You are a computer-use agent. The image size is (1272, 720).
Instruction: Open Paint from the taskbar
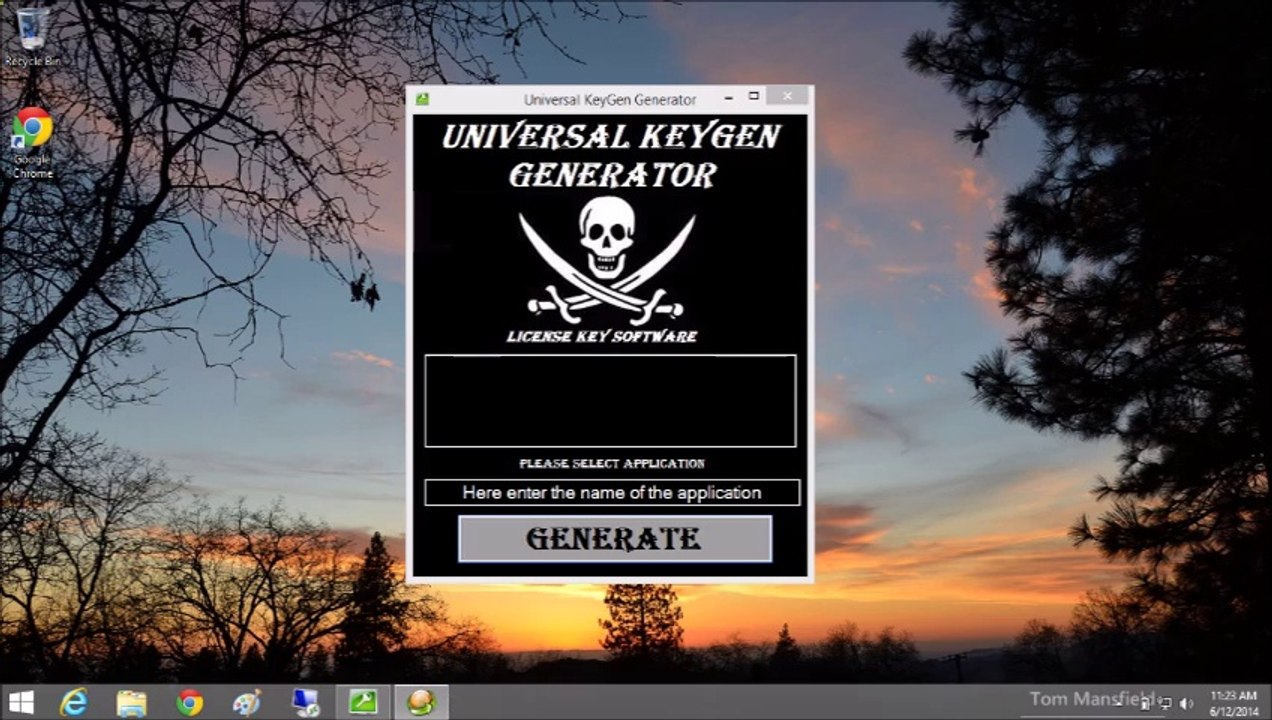247,702
